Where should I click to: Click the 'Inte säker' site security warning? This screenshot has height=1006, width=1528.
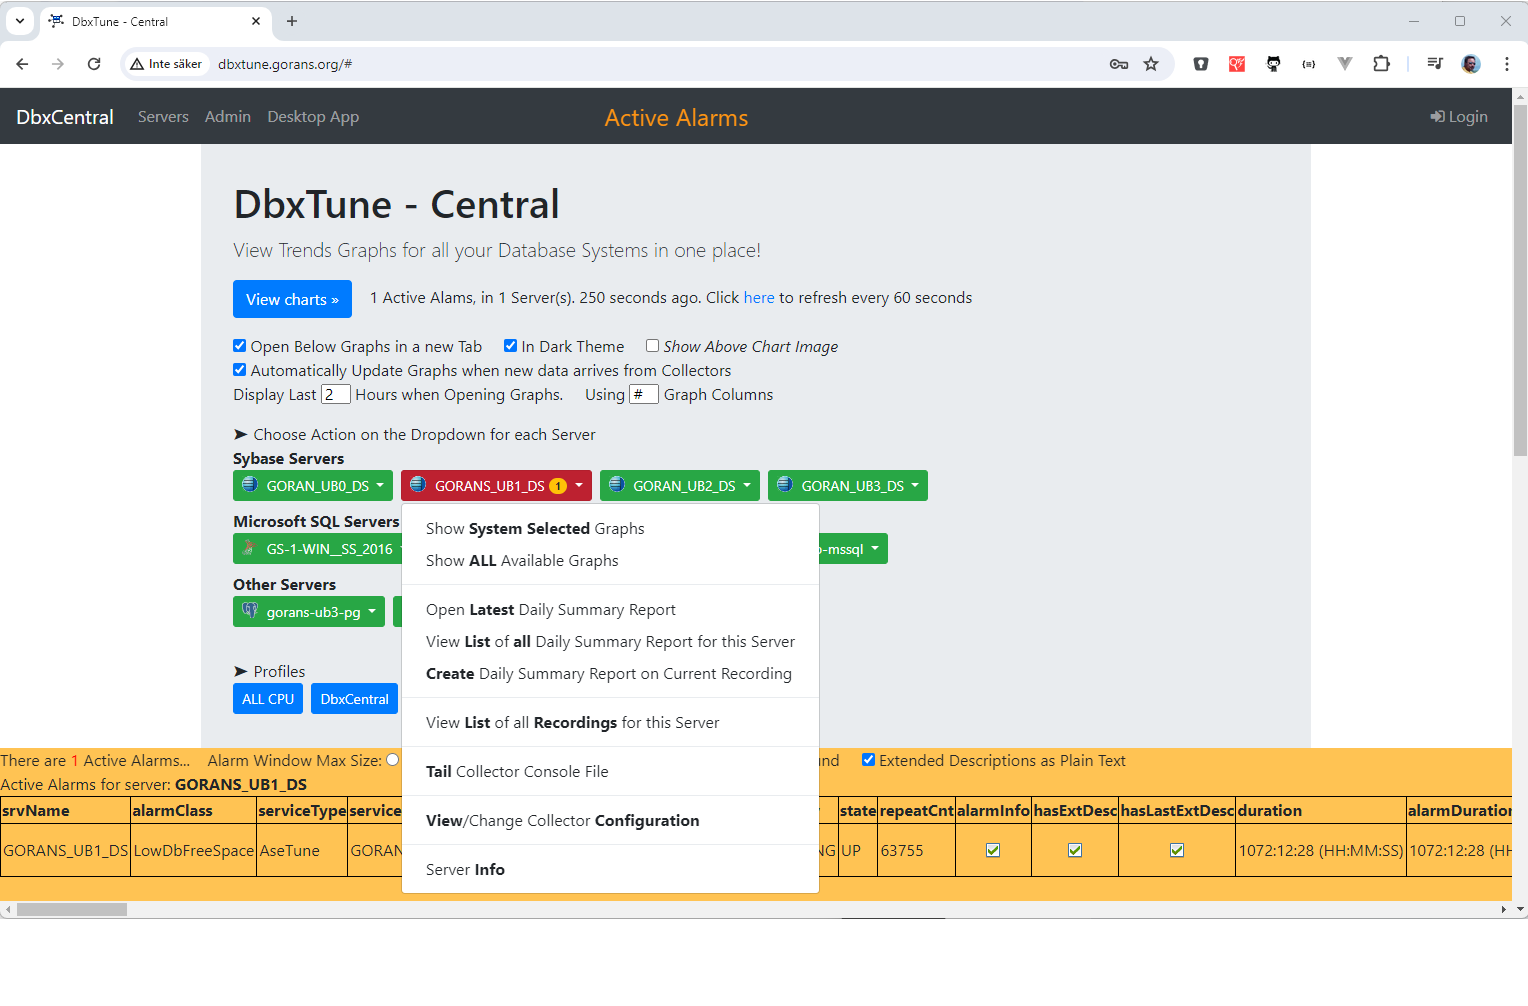[x=166, y=64]
